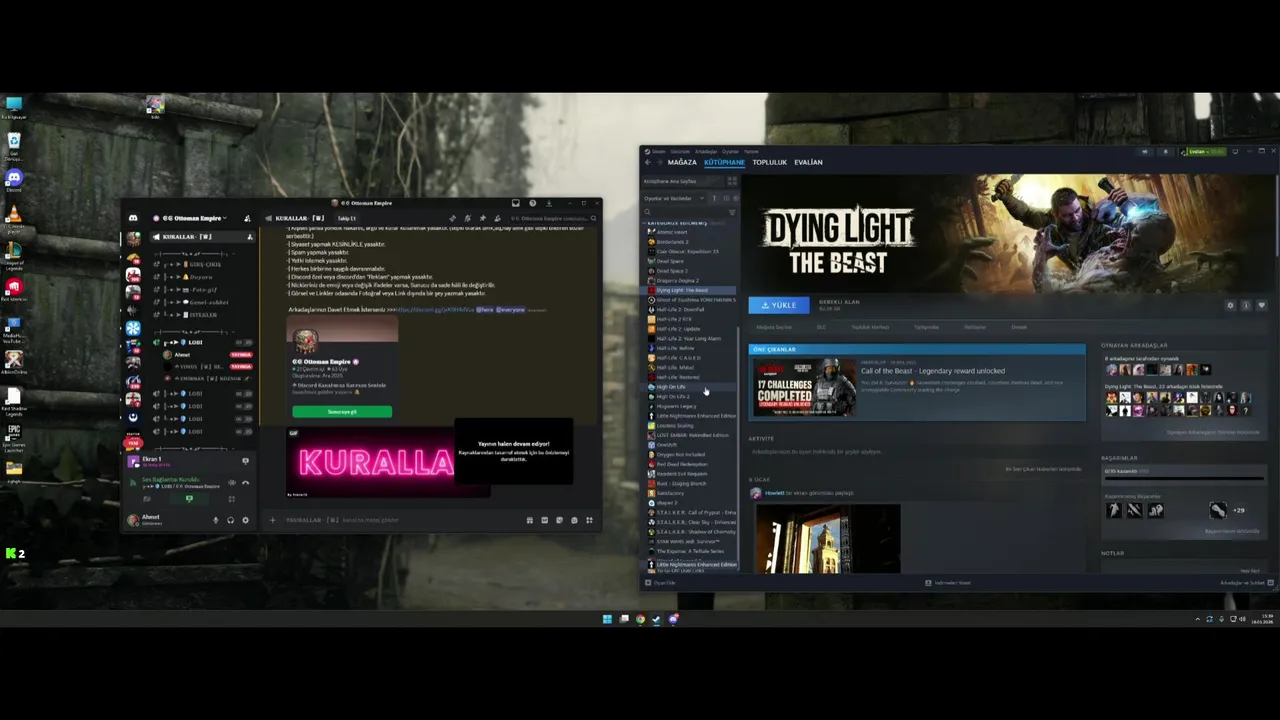Disconnect from Discord voice channel
Image resolution: width=1280 pixels, height=720 pixels.
[246, 482]
